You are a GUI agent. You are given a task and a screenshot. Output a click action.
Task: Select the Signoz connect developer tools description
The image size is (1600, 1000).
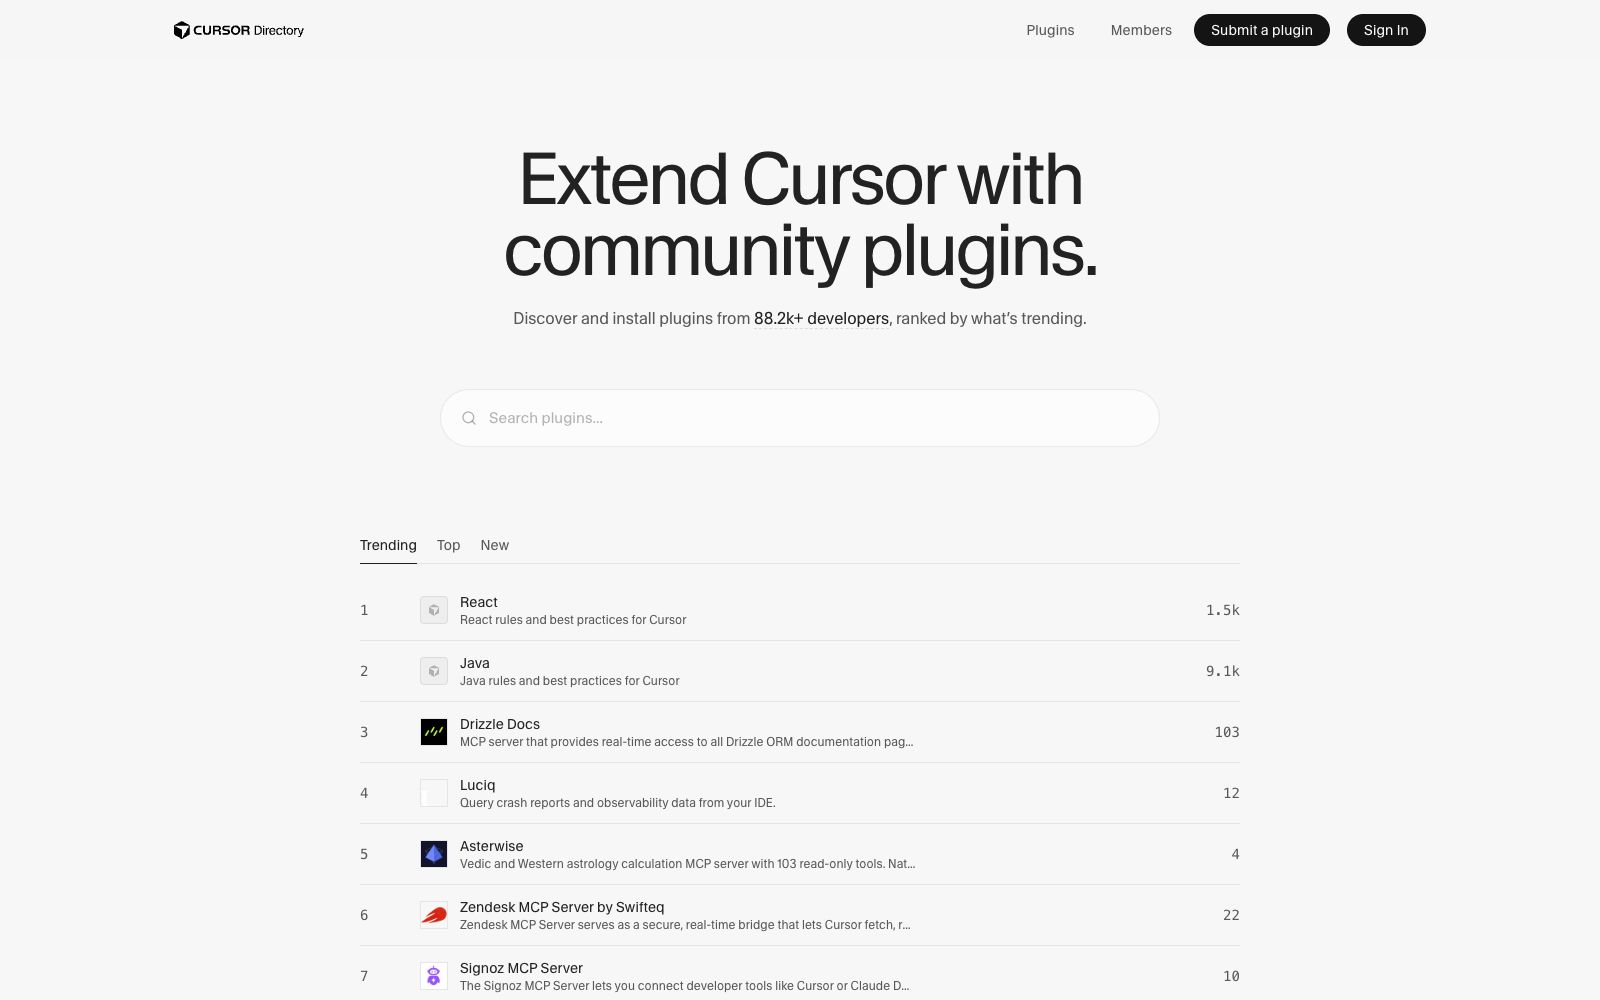(685, 986)
